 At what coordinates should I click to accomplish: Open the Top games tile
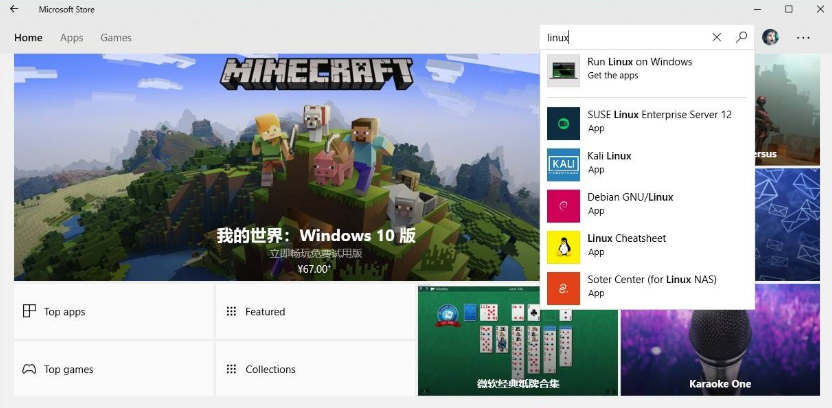(114, 369)
